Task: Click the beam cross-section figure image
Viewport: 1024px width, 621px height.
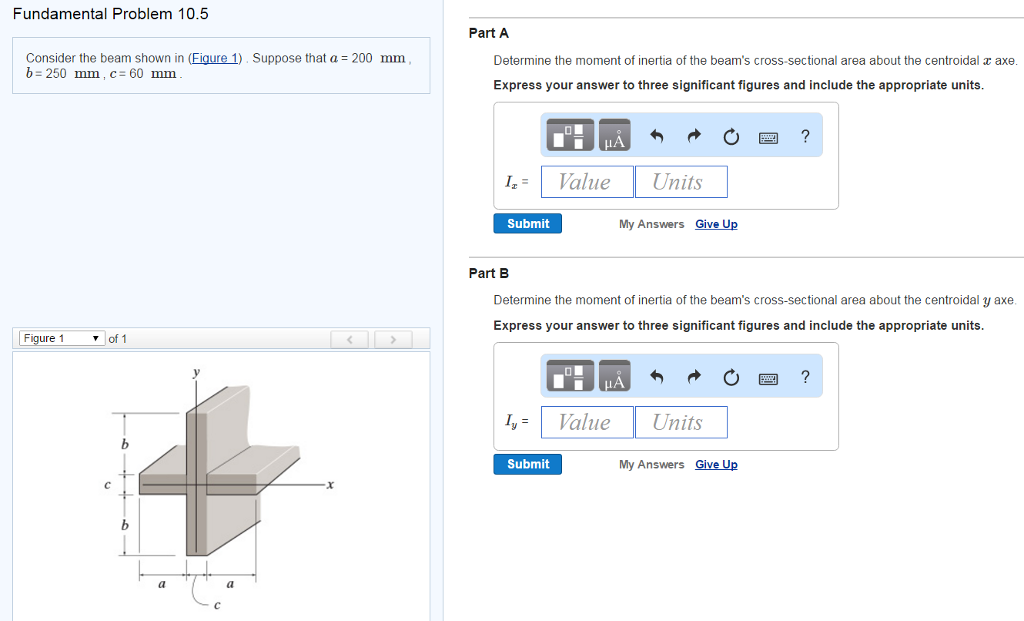Action: pyautogui.click(x=220, y=486)
